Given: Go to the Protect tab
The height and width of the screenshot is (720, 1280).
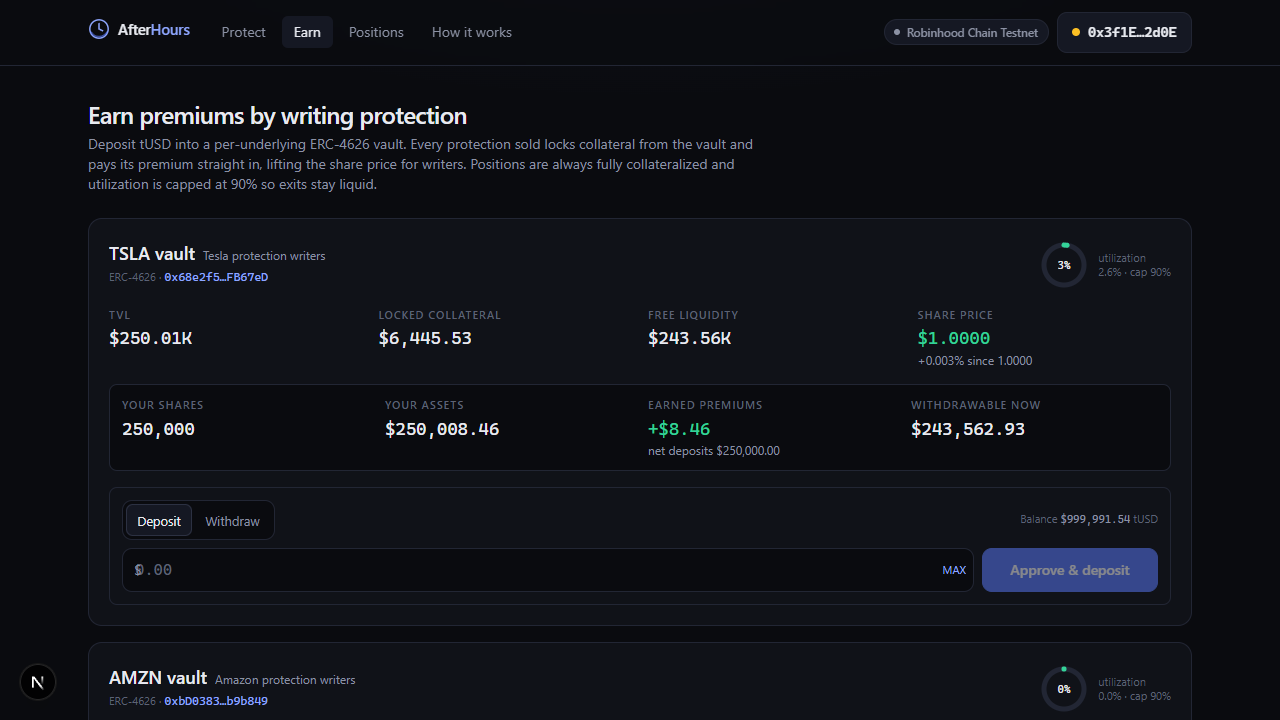Looking at the screenshot, I should [x=243, y=32].
